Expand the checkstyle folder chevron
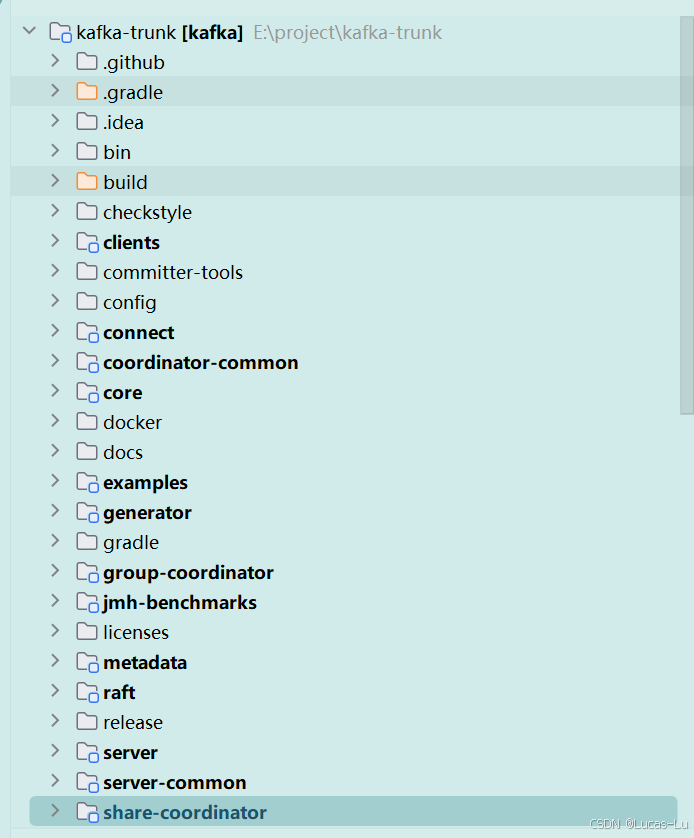The height and width of the screenshot is (838, 694). (55, 211)
